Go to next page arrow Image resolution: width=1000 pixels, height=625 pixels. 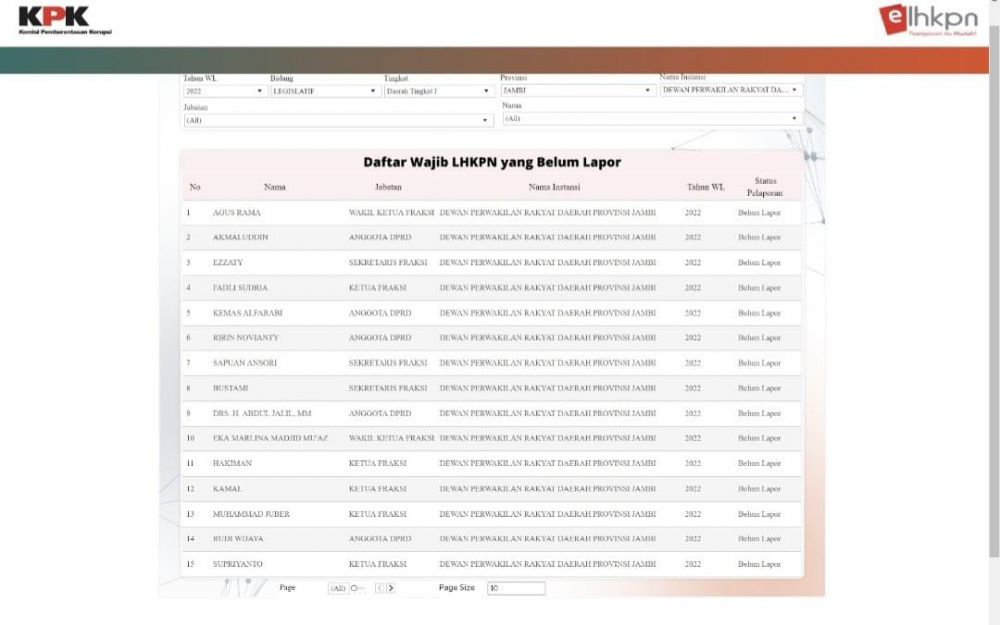(390, 588)
